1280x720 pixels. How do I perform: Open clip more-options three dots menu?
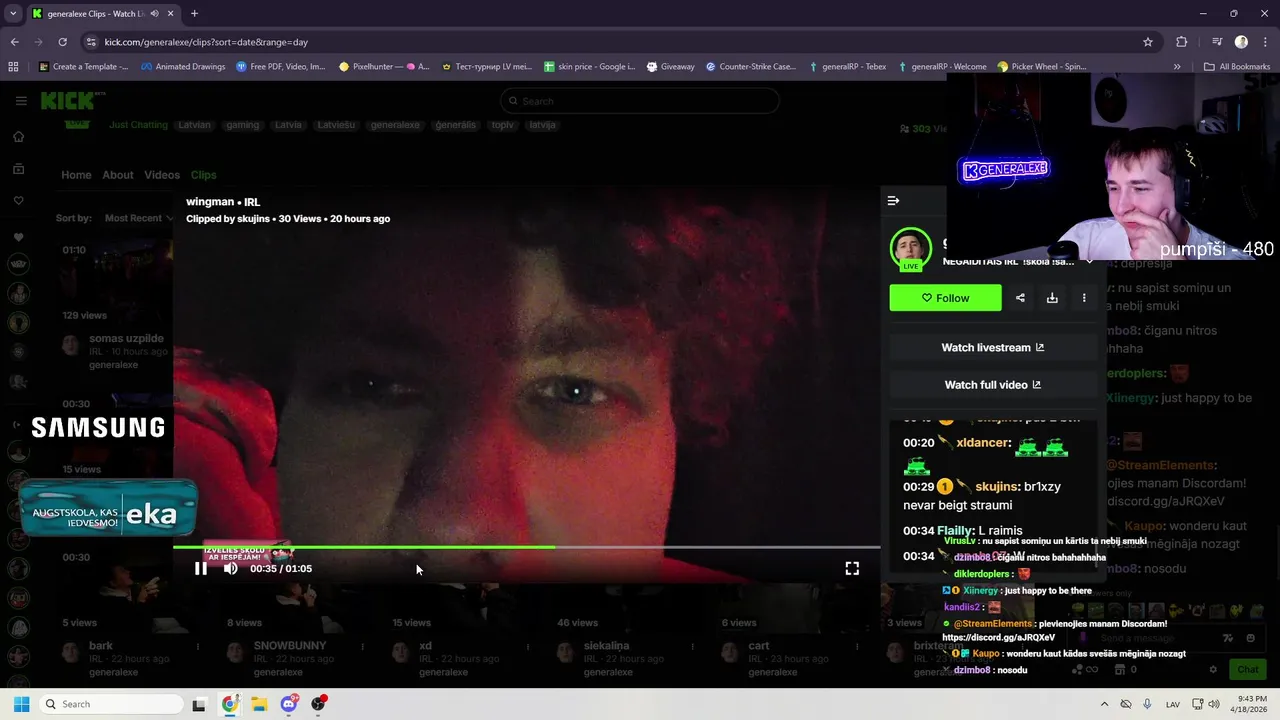(x=1084, y=298)
